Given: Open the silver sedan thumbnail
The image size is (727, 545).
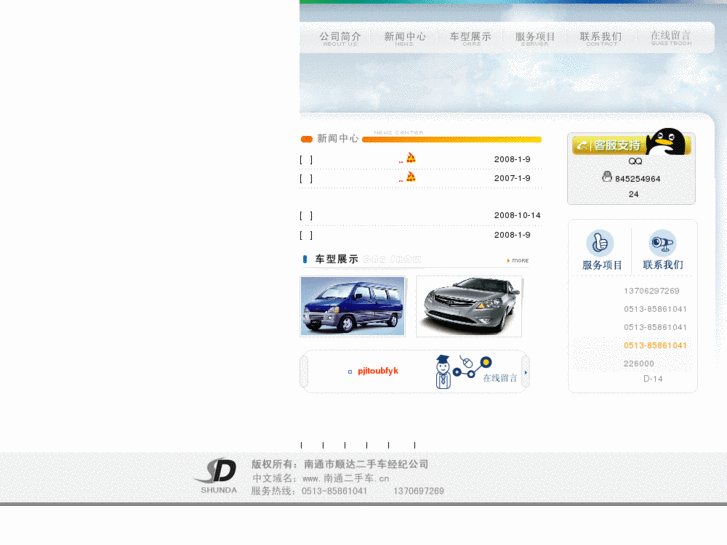Looking at the screenshot, I should click(x=469, y=306).
